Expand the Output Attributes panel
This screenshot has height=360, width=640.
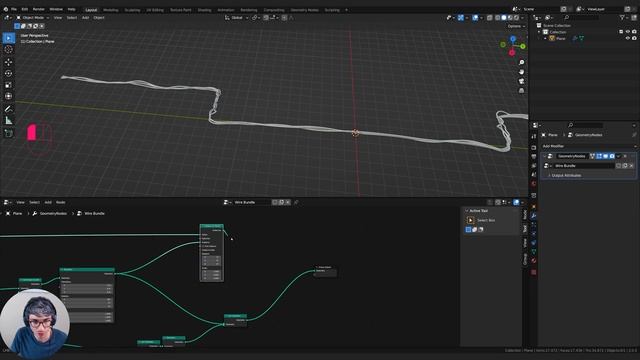click(566, 176)
